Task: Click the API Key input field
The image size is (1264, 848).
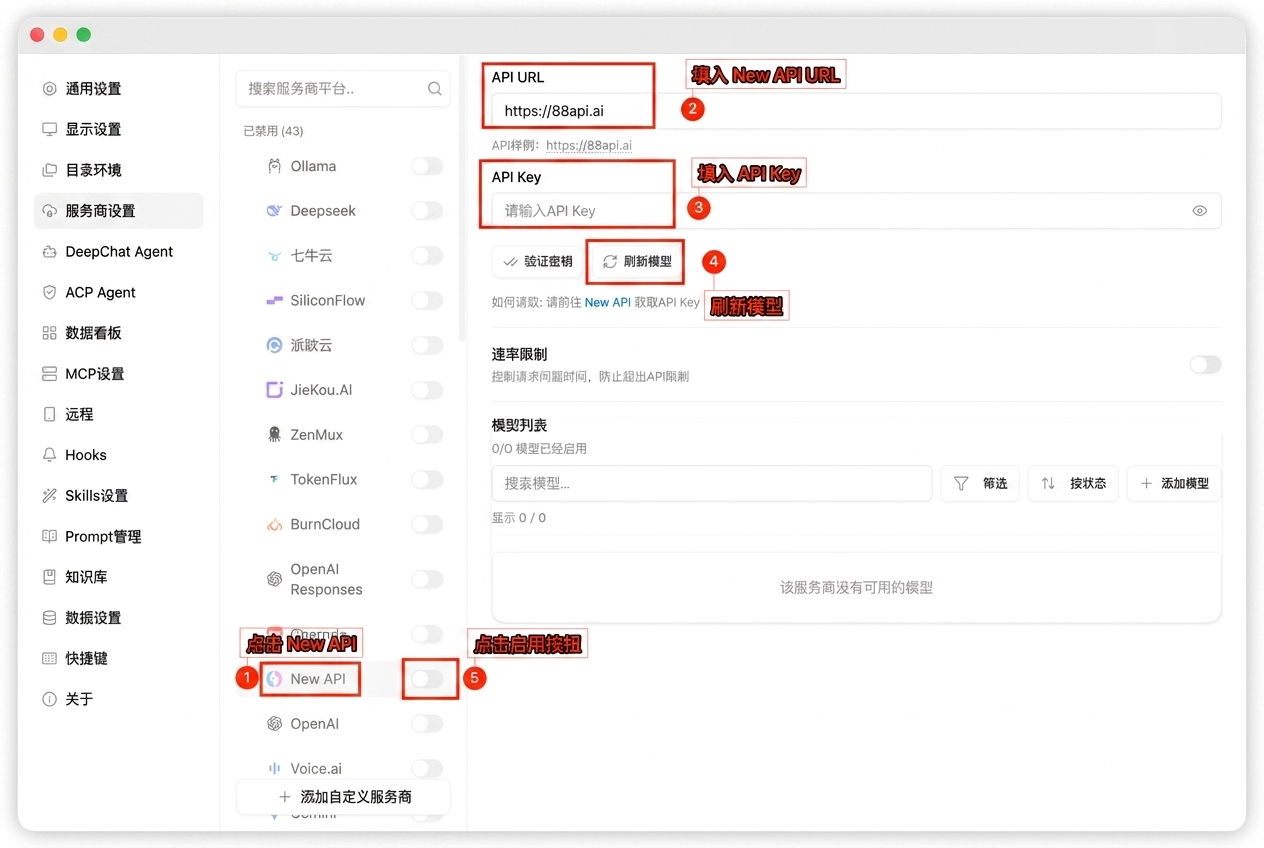Action: click(856, 211)
